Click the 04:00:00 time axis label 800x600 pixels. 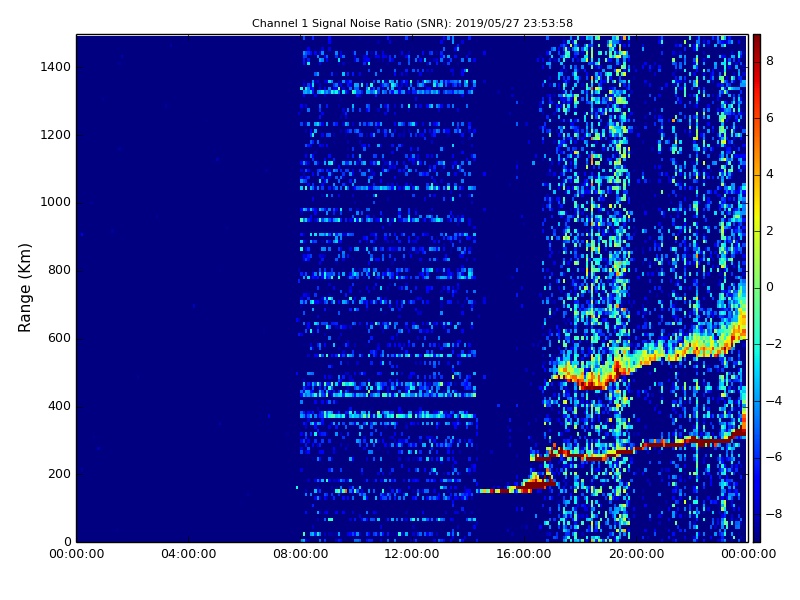click(189, 554)
